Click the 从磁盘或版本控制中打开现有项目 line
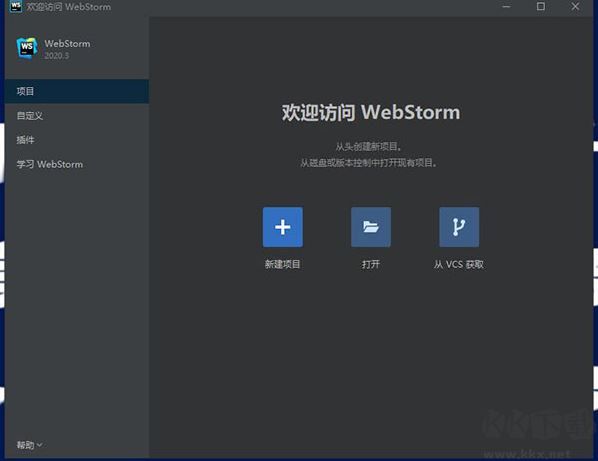This screenshot has height=461, width=598. click(x=368, y=163)
